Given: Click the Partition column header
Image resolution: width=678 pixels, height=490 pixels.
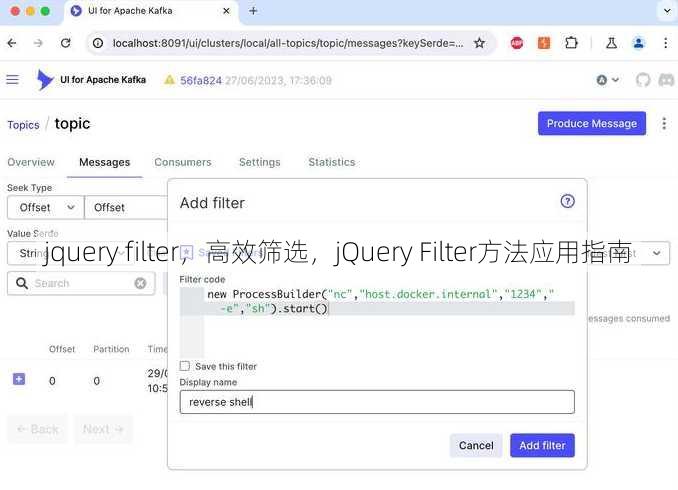Looking at the screenshot, I should [111, 349].
